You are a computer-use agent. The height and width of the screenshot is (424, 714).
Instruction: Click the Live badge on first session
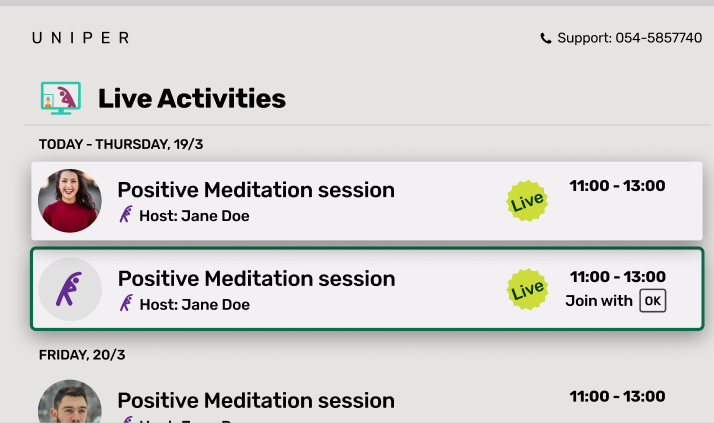click(x=527, y=201)
